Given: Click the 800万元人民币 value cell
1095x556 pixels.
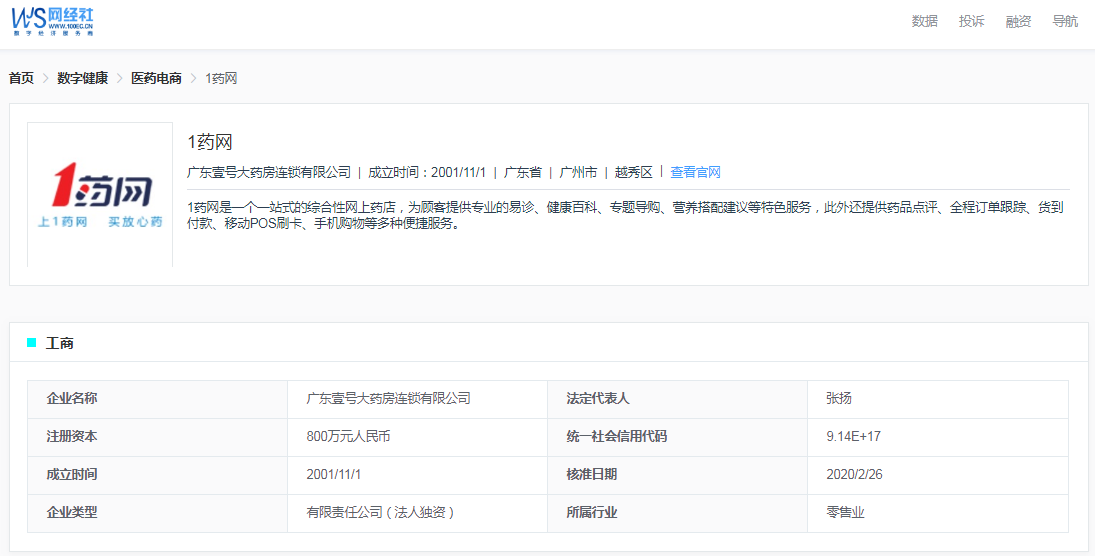Looking at the screenshot, I should (417, 437).
